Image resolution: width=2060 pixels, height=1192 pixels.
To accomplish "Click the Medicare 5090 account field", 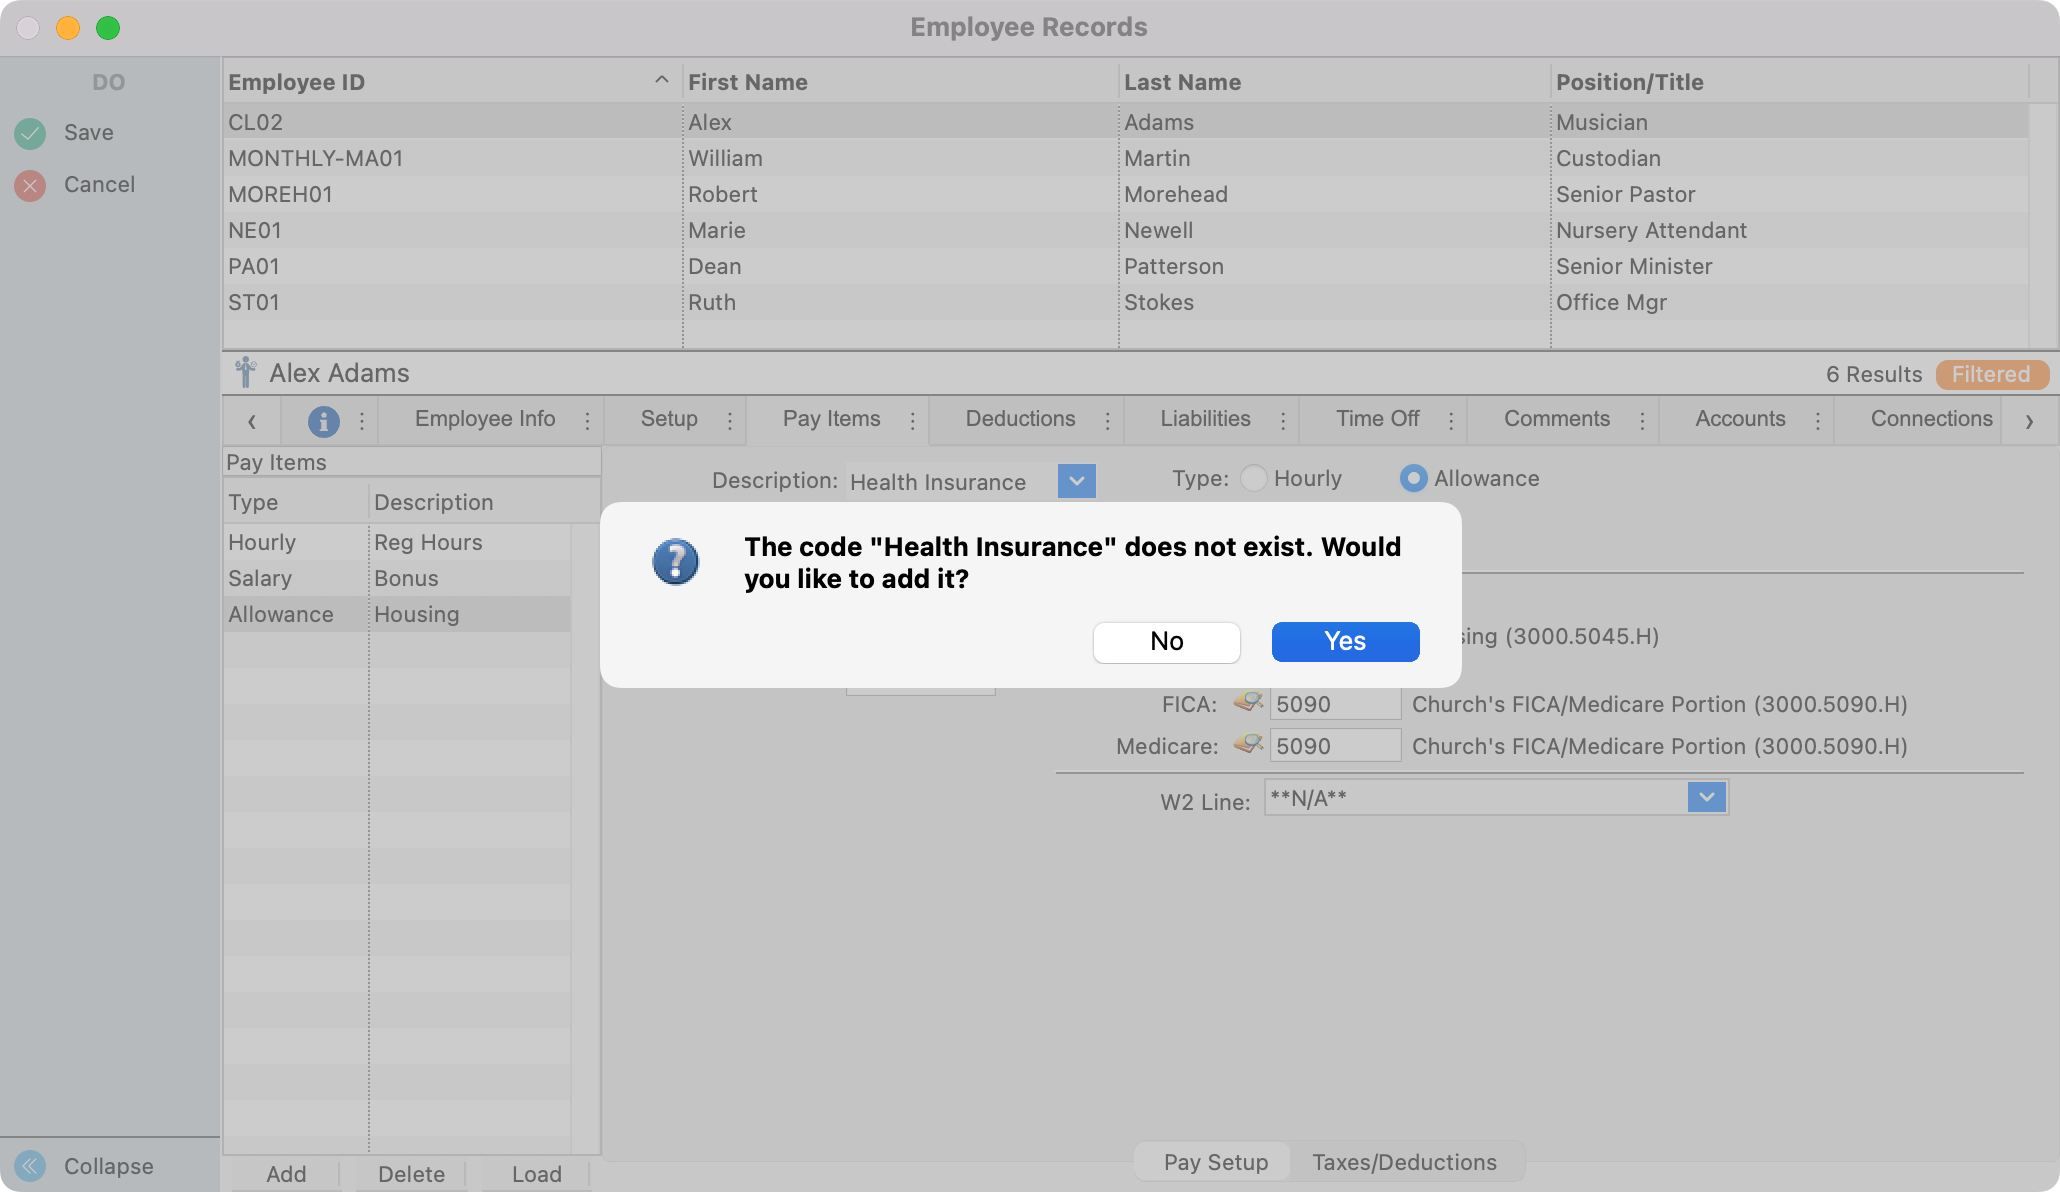I will coord(1334,746).
